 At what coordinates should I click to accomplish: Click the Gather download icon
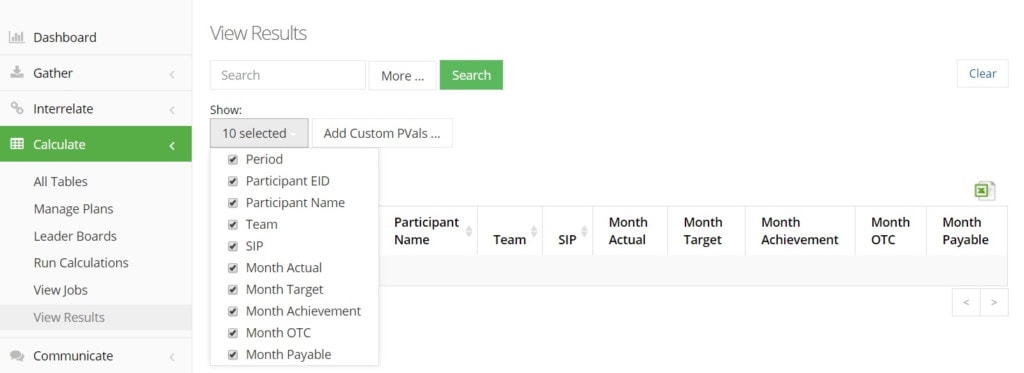click(x=16, y=73)
